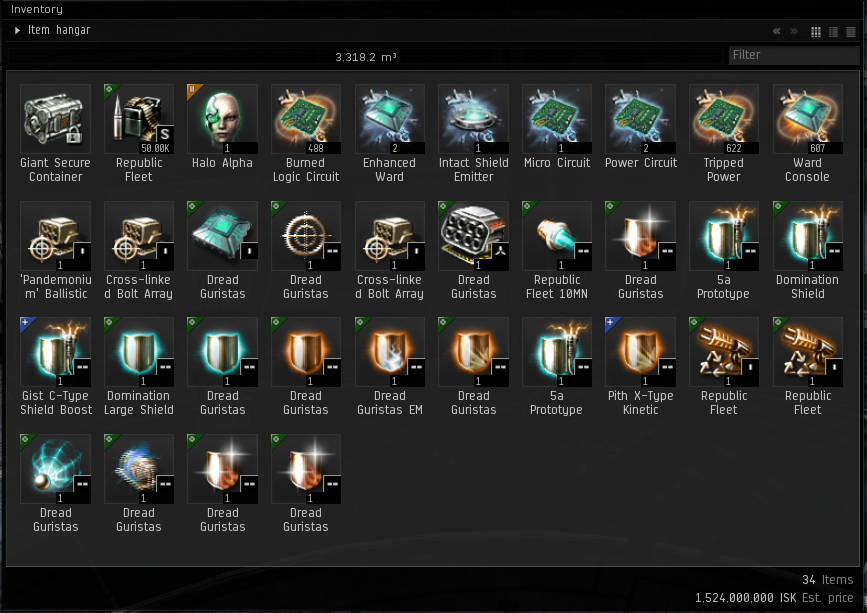Screen dimensions: 867x613
Task: Select the Dread Guristas blue fingerprint-pattern module
Action: [139, 469]
